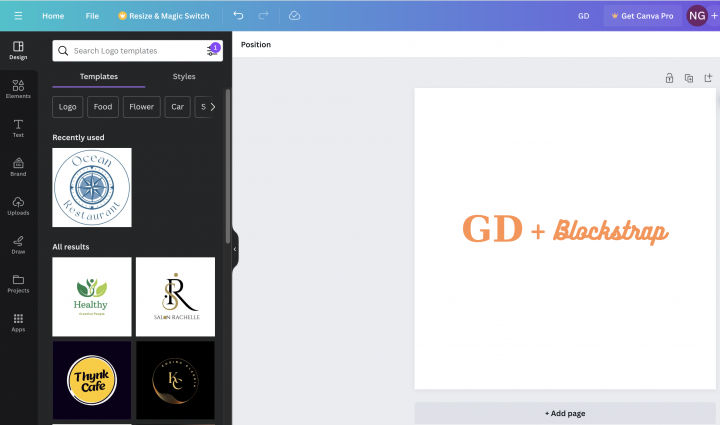Click the Undo arrow icon

click(238, 16)
